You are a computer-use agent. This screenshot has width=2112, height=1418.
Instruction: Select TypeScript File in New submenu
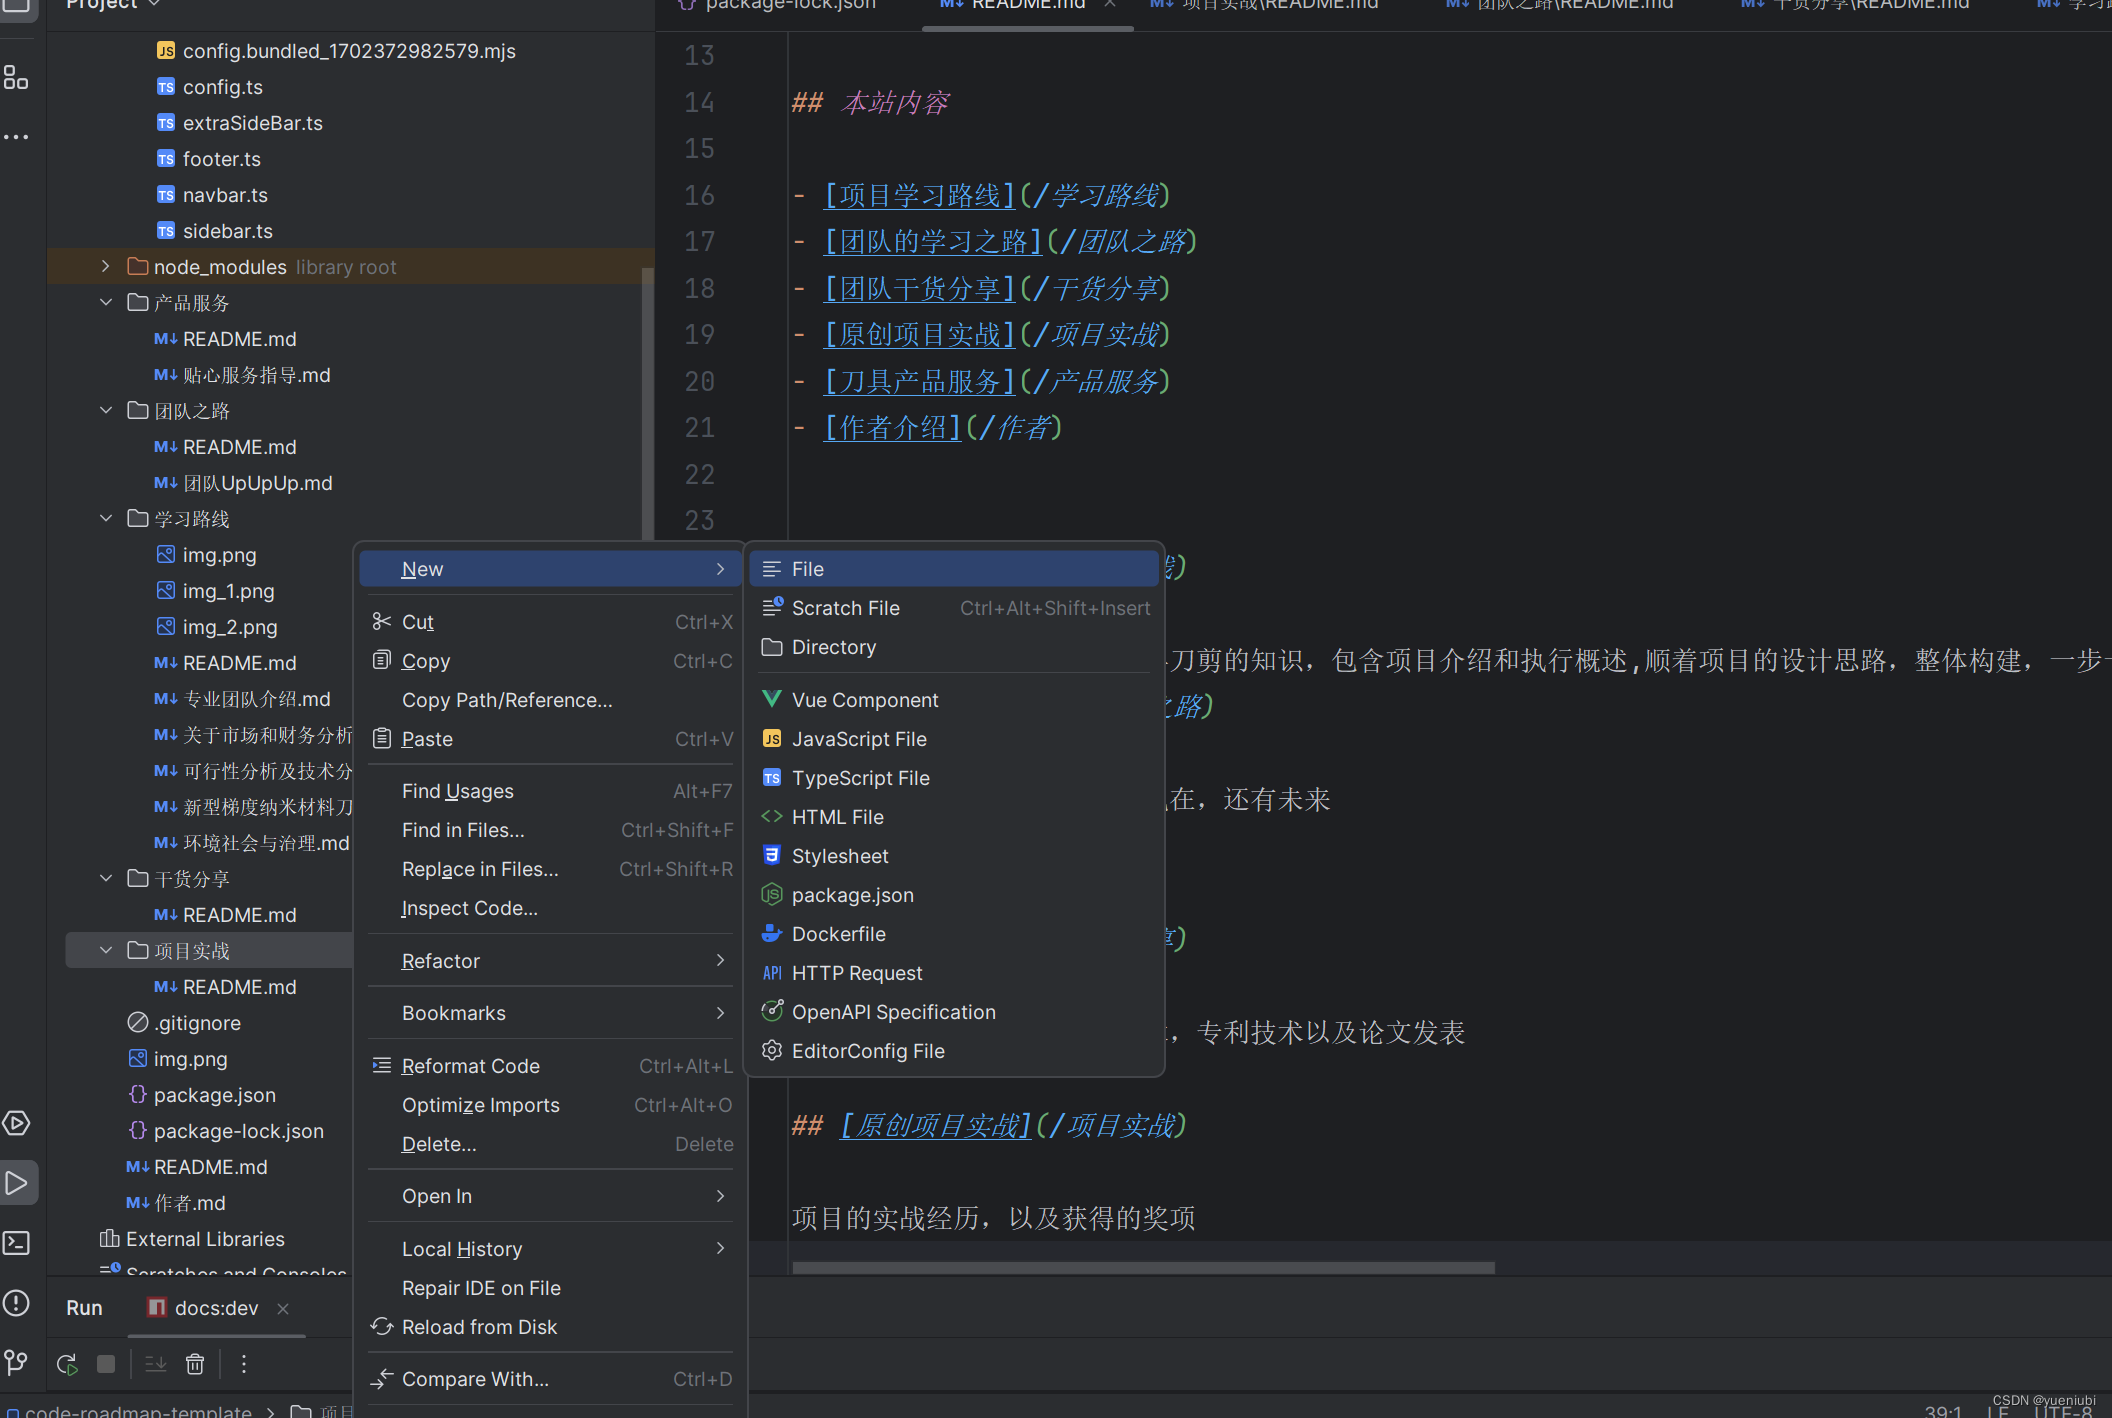pyautogui.click(x=860, y=778)
